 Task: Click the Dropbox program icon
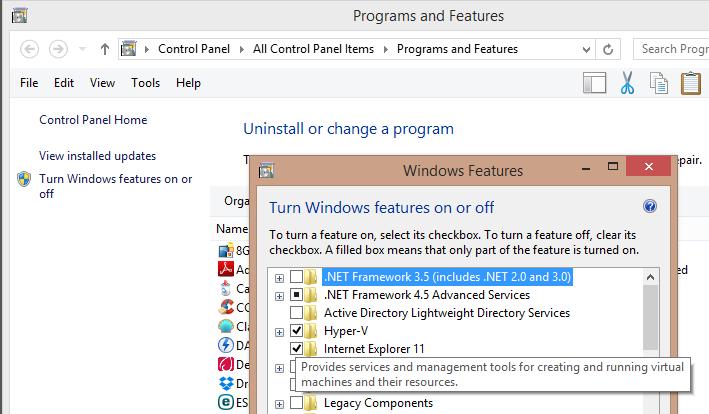(226, 383)
